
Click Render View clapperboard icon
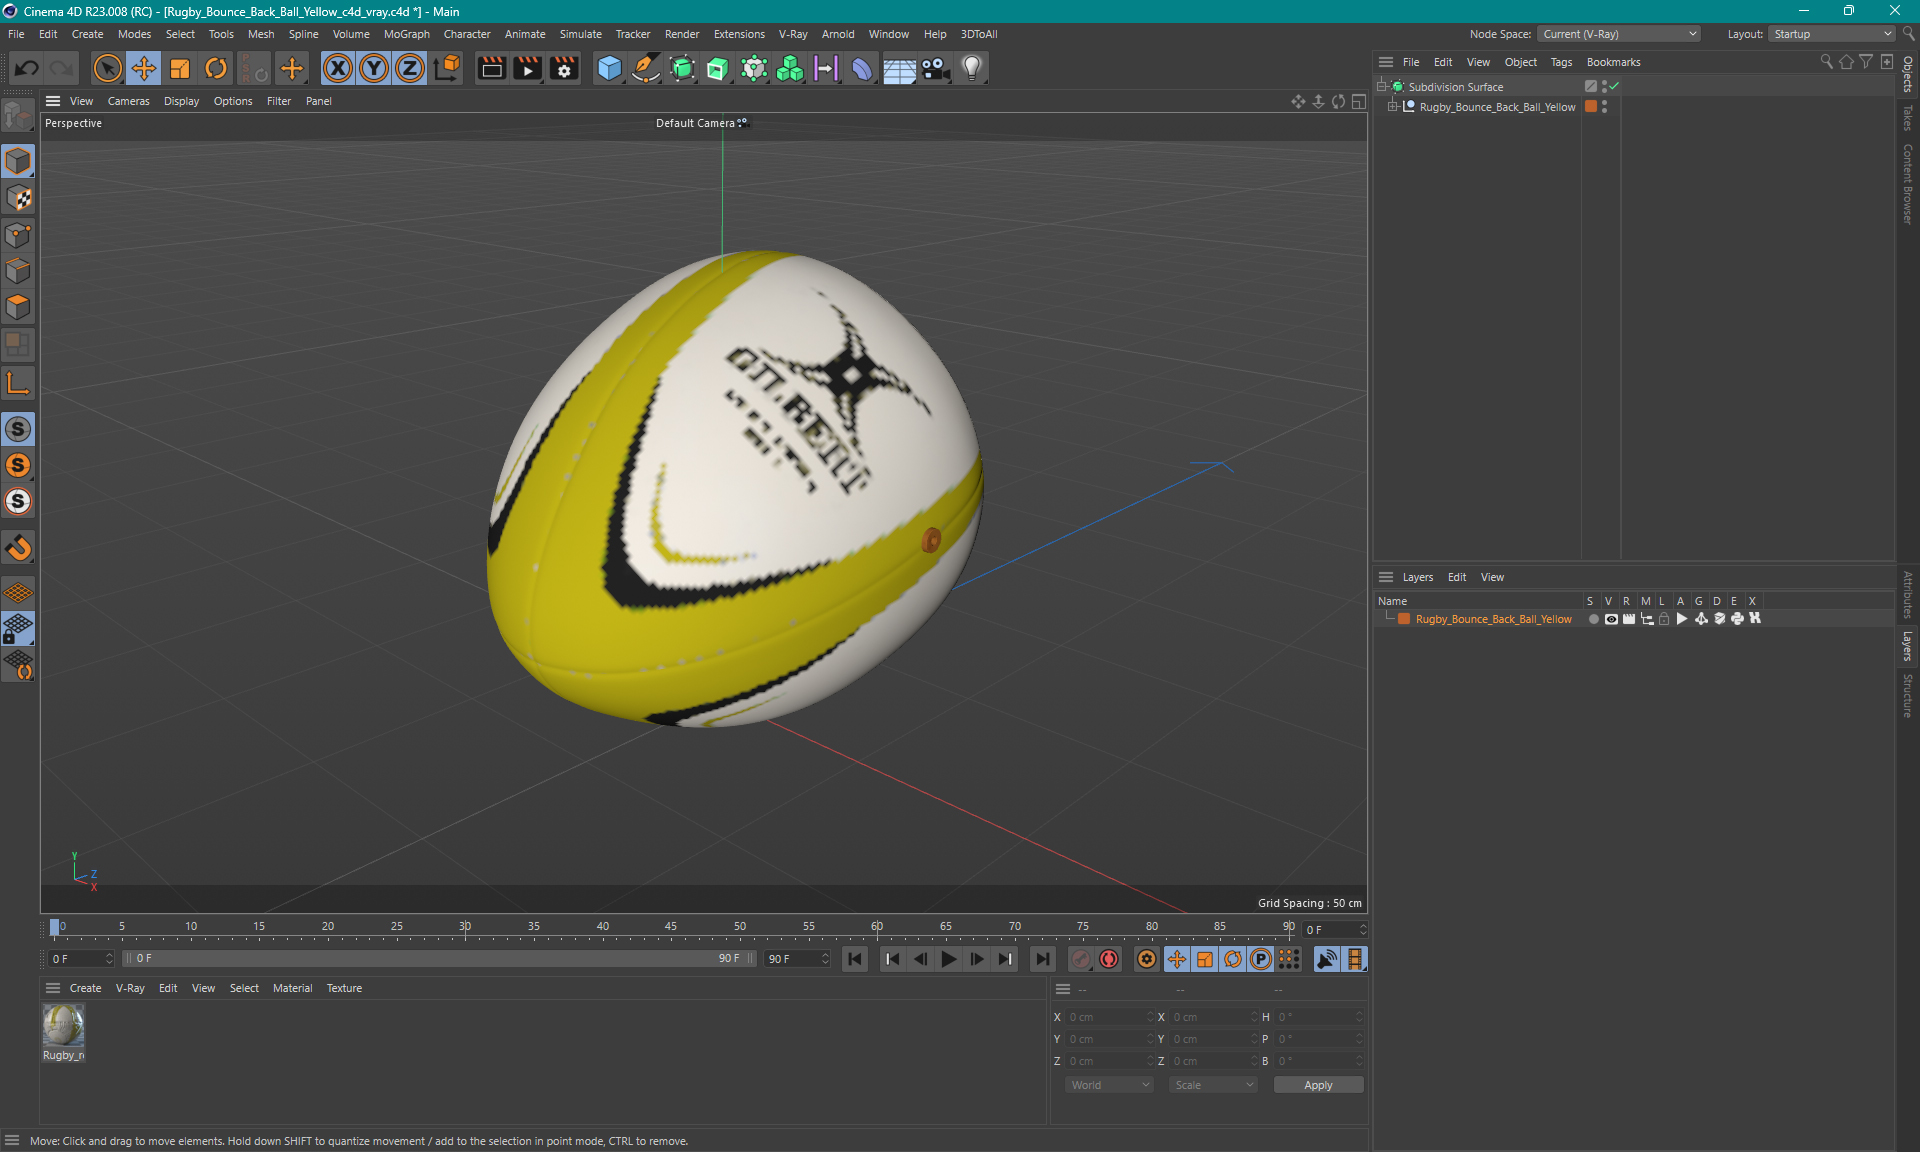[491, 68]
